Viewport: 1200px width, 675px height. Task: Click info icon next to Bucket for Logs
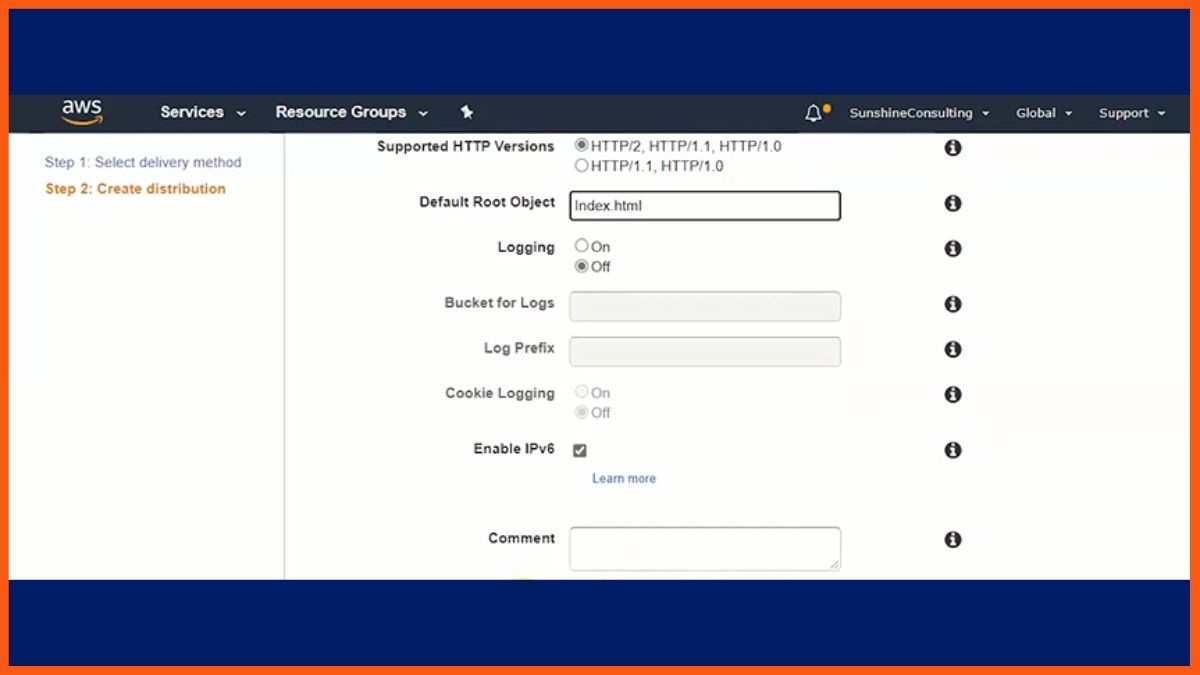click(953, 304)
